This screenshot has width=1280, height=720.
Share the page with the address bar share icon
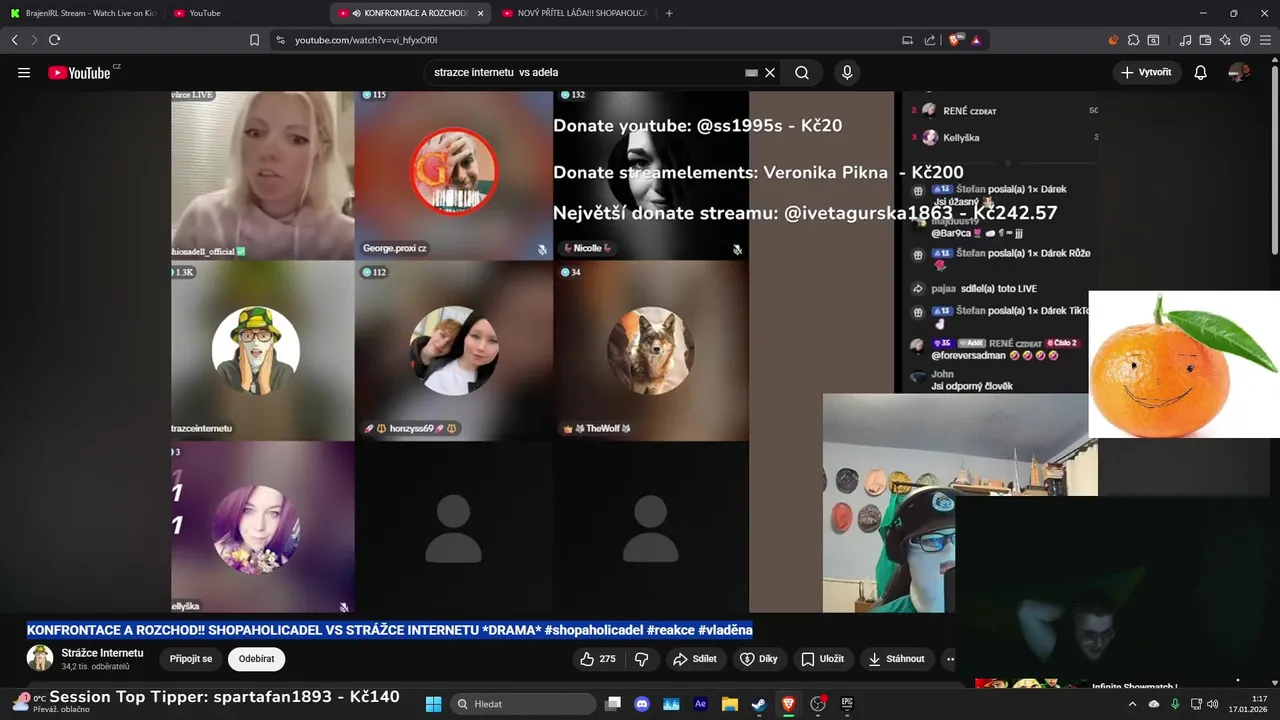point(930,40)
